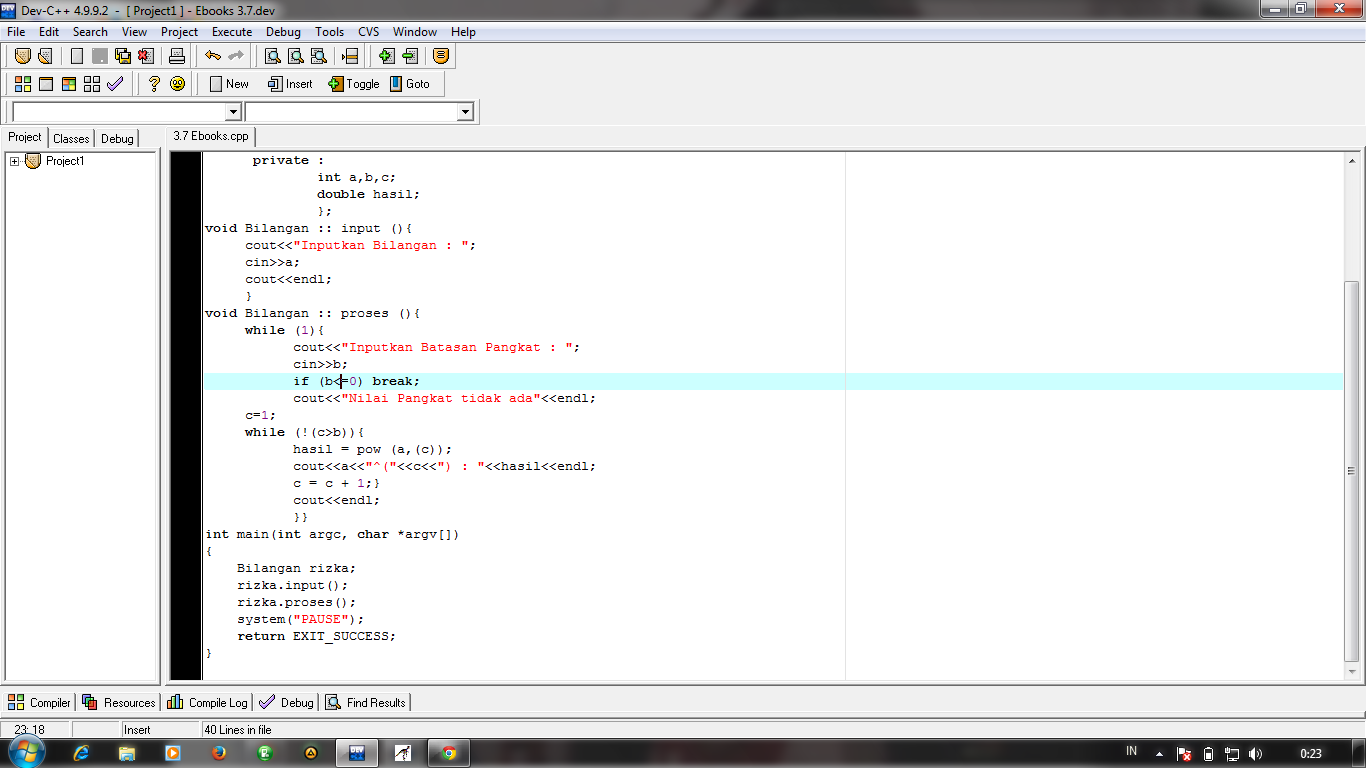Open help with the question mark icon
Image resolution: width=1368 pixels, height=772 pixels.
154,84
